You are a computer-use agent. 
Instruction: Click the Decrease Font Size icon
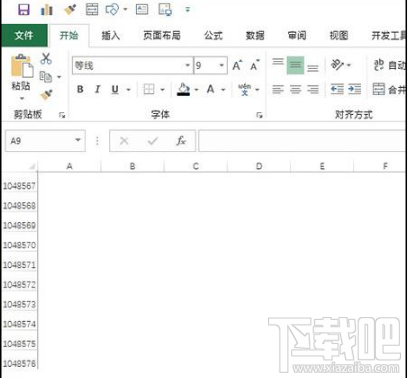point(255,65)
